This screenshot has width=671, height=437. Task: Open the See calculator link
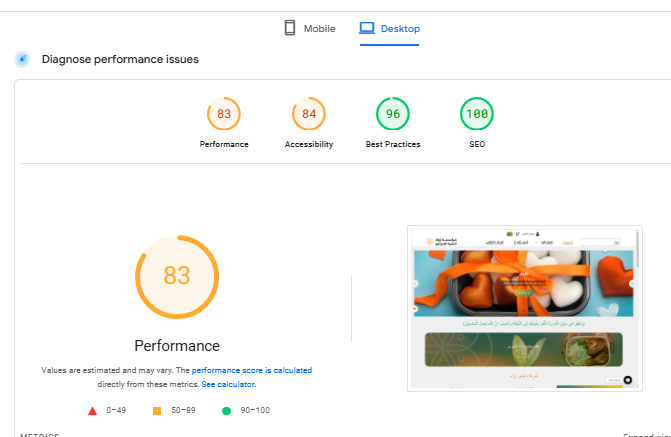pos(228,384)
